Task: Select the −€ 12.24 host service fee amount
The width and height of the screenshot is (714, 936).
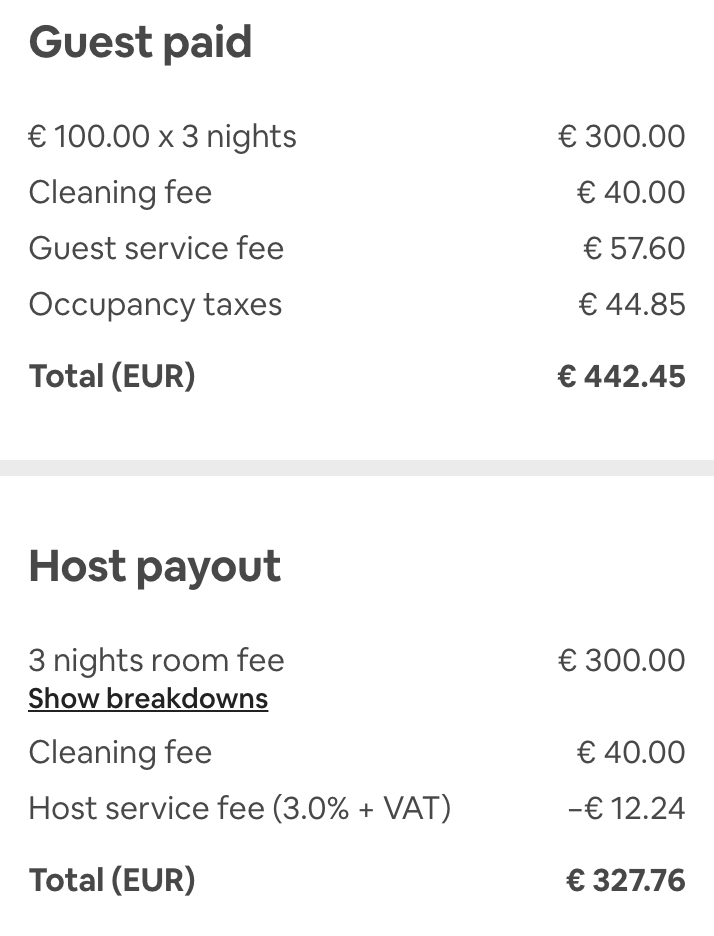Action: (x=626, y=808)
